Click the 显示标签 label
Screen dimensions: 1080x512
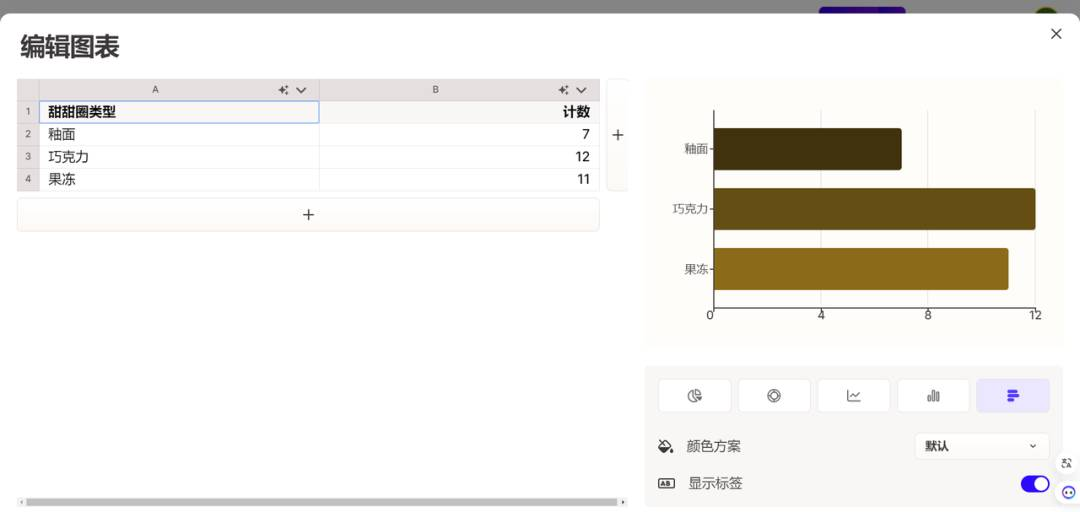coord(715,484)
